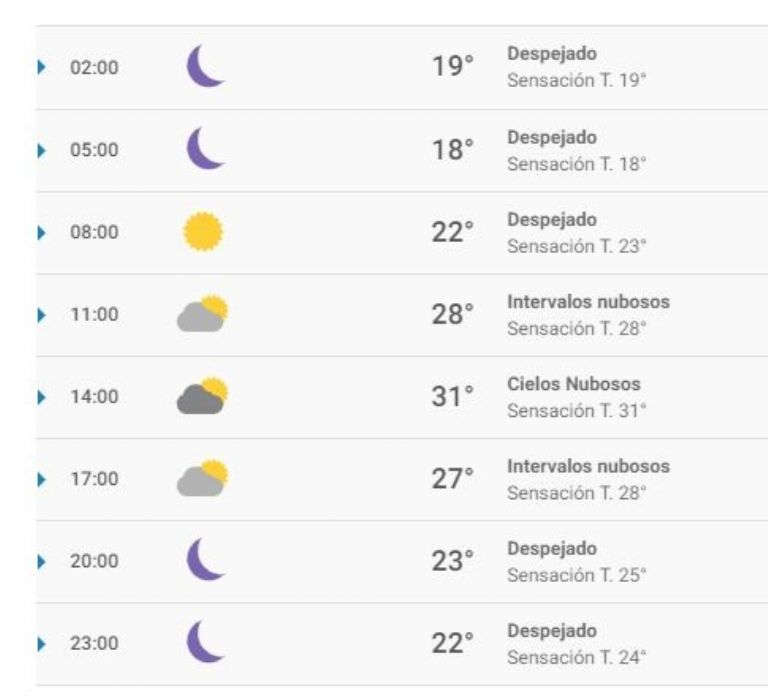Click the moon icon for 02:00
Viewport: 768px width, 699px height.
(x=205, y=66)
